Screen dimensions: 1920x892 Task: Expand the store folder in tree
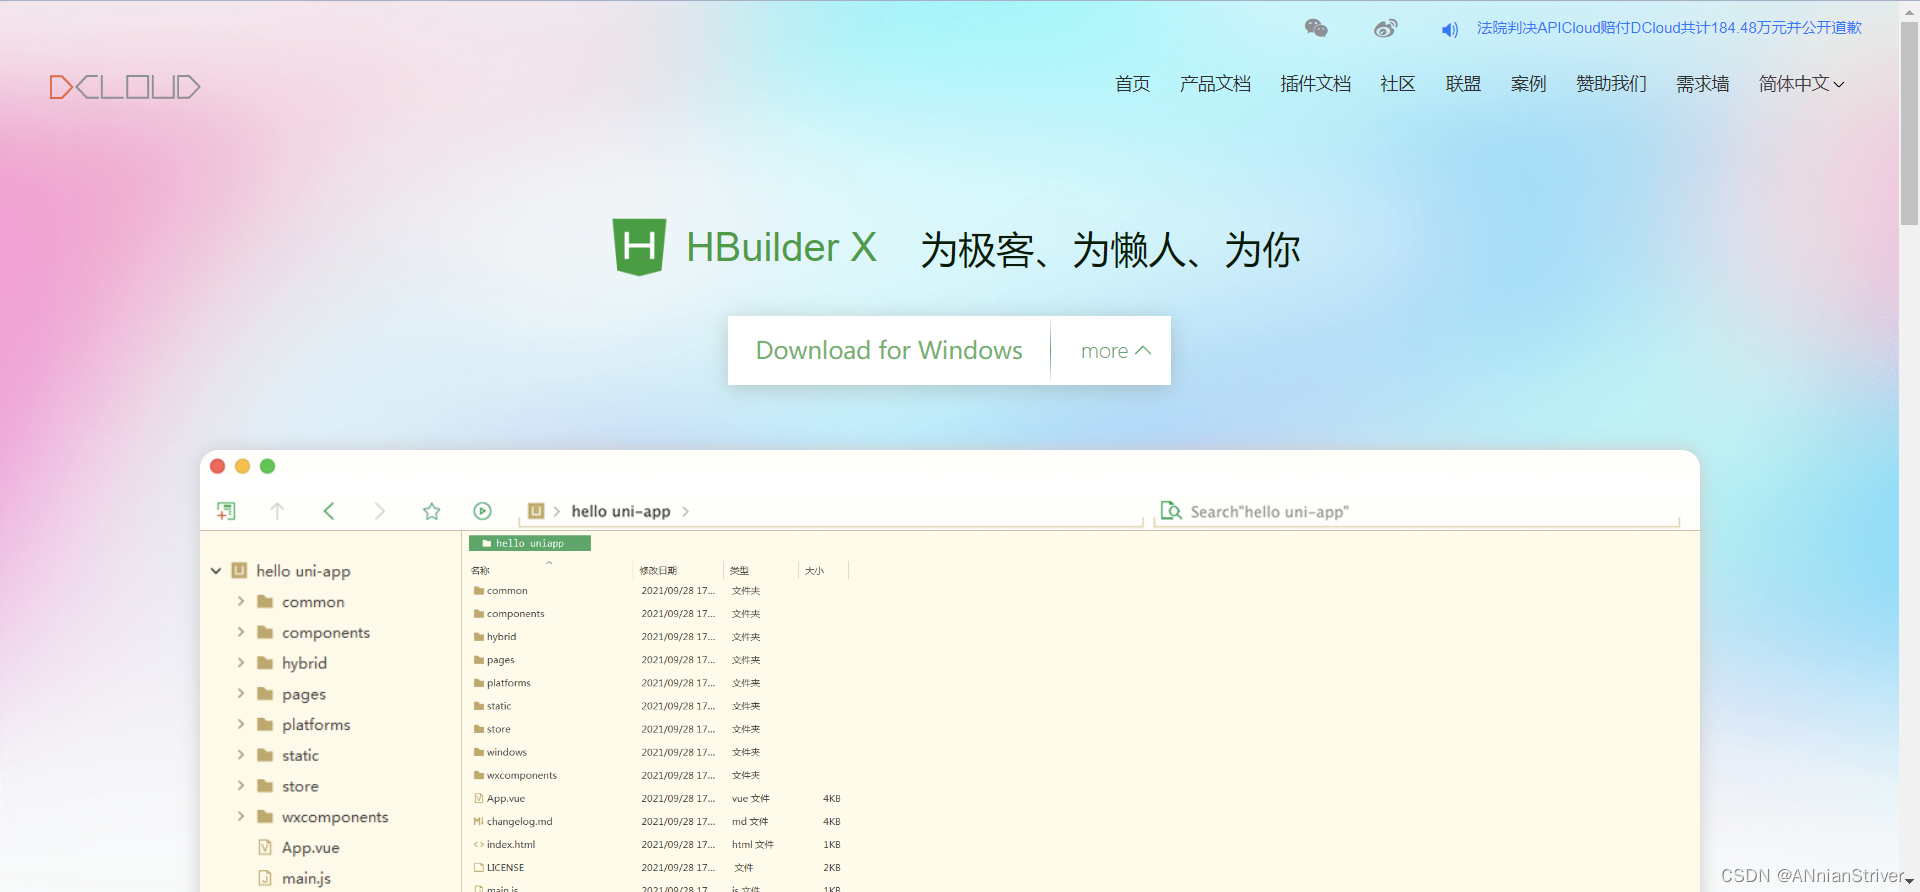[x=241, y=786]
